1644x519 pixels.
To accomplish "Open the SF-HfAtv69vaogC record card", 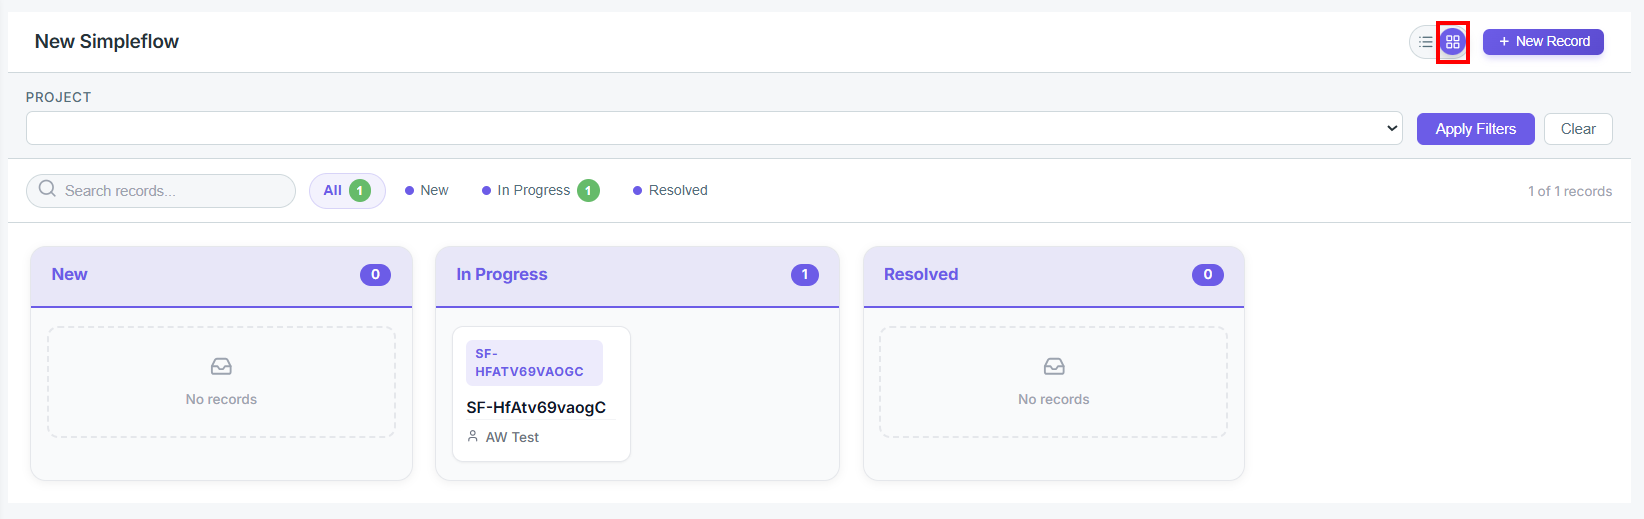I will (541, 394).
